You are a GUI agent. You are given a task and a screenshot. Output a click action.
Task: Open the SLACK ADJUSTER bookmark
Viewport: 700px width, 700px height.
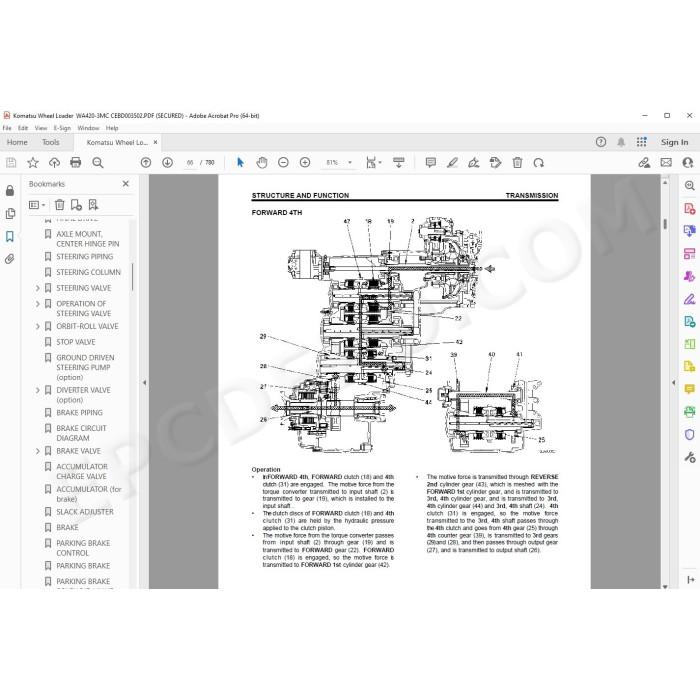pyautogui.click(x=85, y=512)
